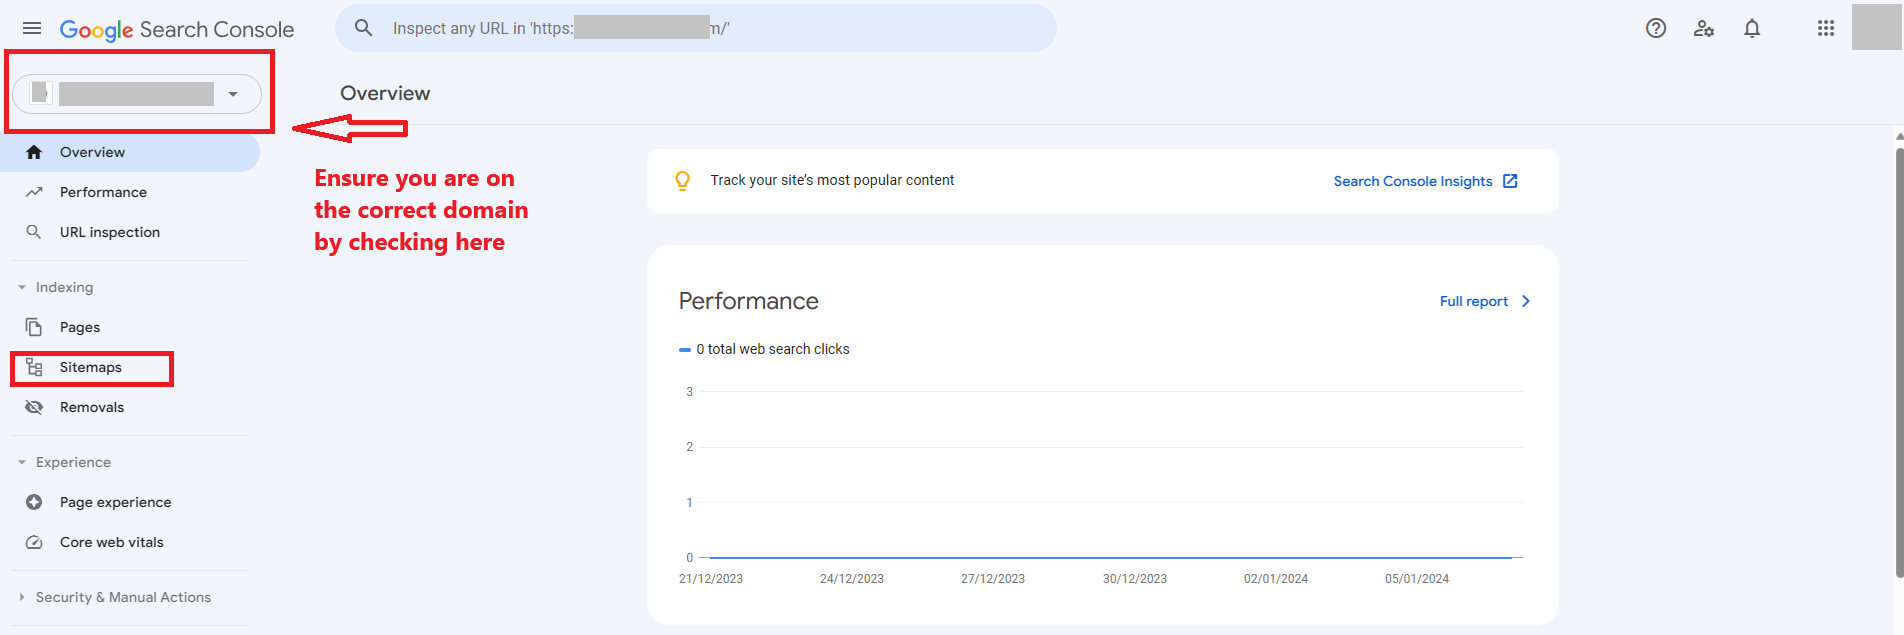Click the page vertical scrollbar

[1899, 363]
